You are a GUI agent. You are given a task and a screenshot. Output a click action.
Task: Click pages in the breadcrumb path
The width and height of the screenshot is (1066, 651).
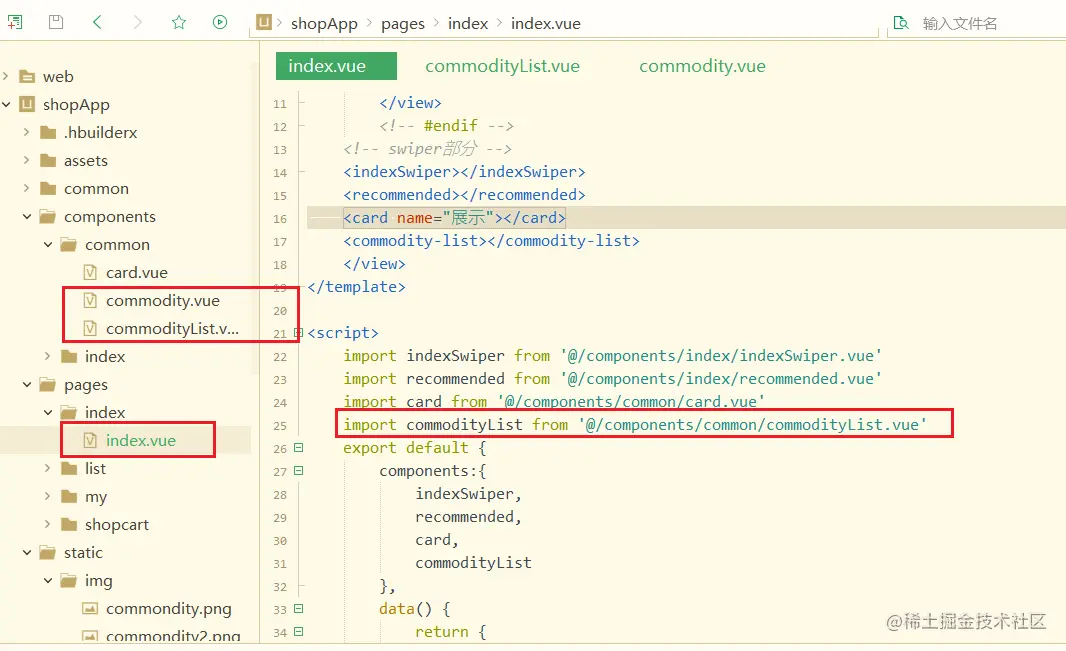(402, 24)
